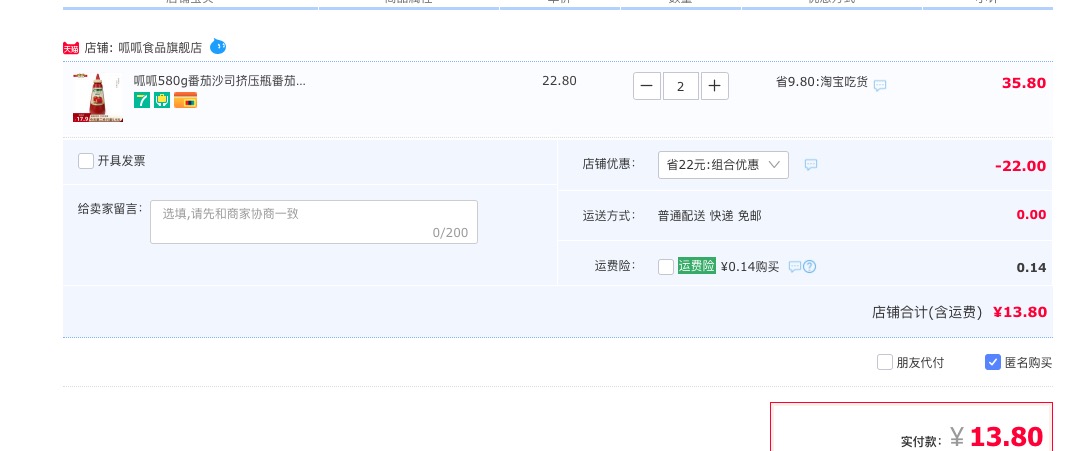Open the ketchup product thumbnail

pyautogui.click(x=98, y=98)
